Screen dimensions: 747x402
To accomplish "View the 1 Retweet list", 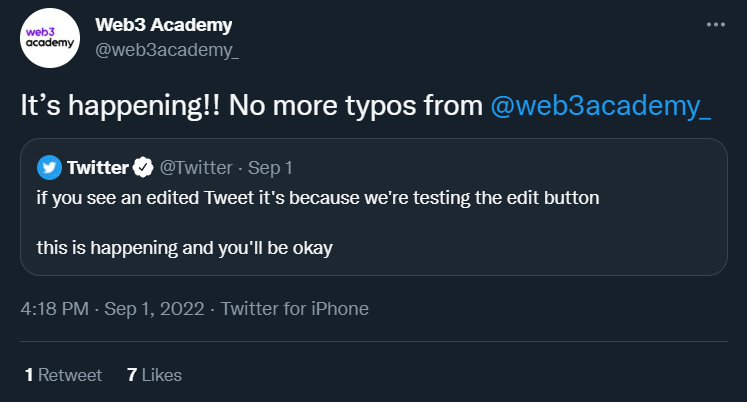I will pyautogui.click(x=63, y=375).
